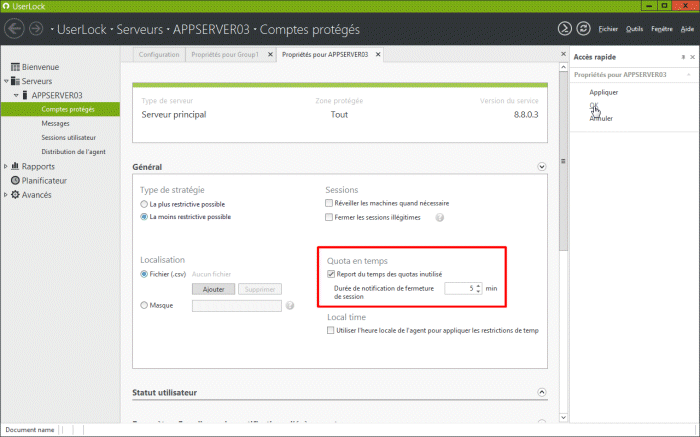Viewport: 700px width, 437px height.
Task: Select Fichier (.csv) localisation option
Action: [144, 274]
